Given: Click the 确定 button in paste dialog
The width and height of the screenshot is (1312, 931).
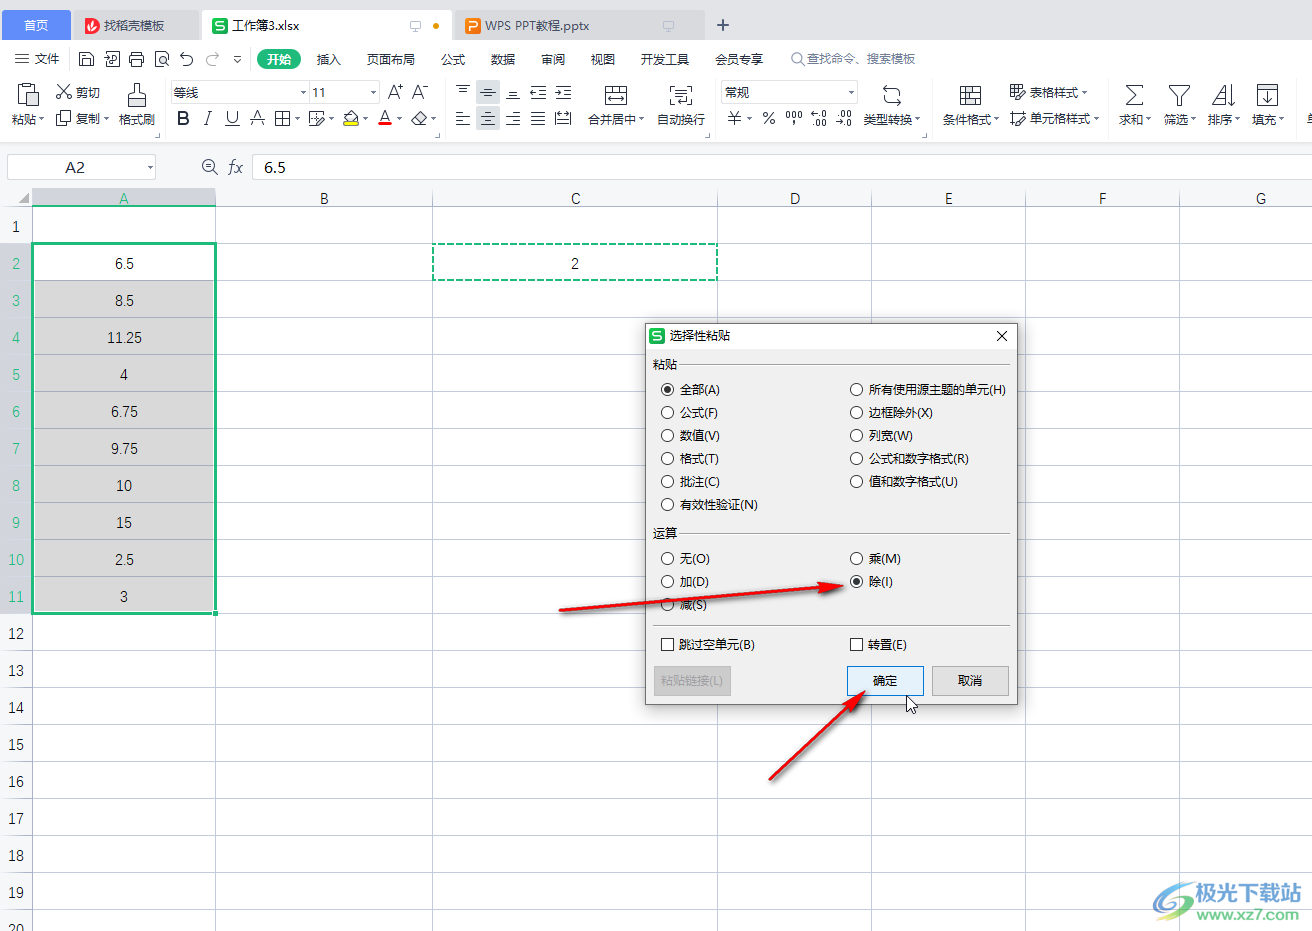Looking at the screenshot, I should pyautogui.click(x=885, y=681).
